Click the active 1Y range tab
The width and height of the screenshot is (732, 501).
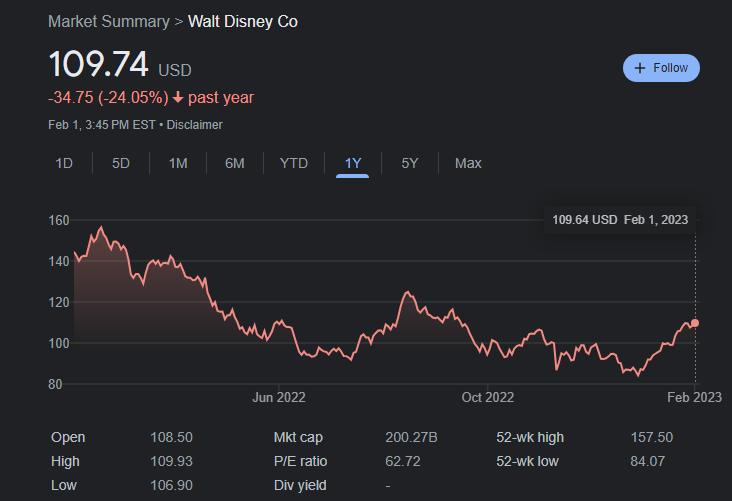tap(353, 163)
